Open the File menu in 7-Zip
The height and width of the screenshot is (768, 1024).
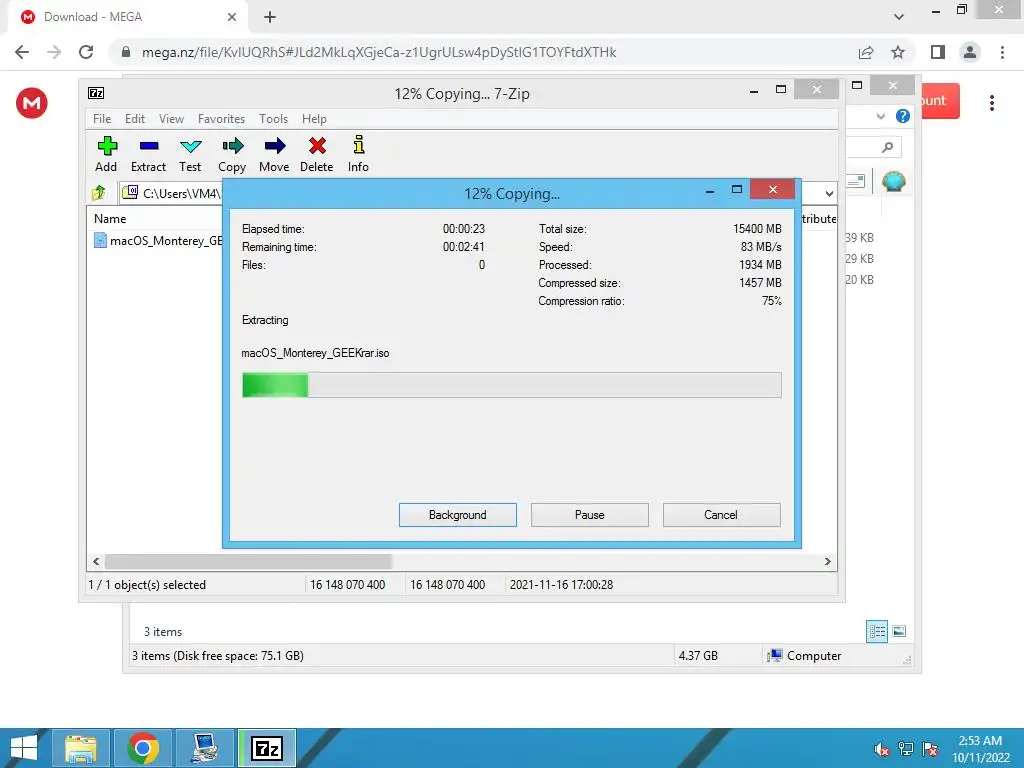click(102, 119)
